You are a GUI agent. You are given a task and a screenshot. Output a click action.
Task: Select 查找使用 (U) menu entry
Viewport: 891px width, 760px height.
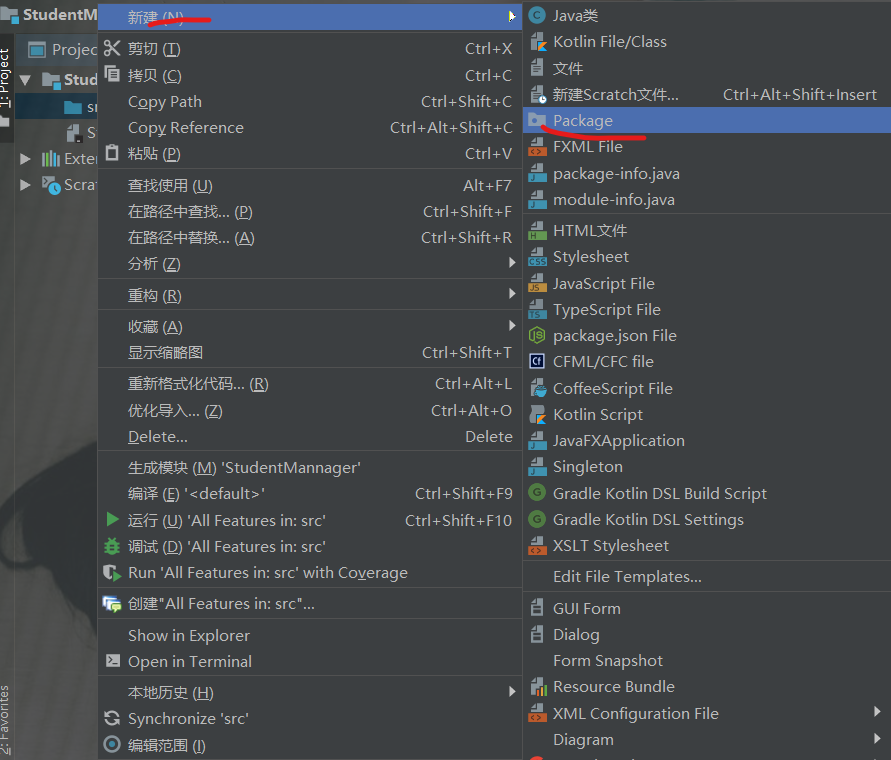310,186
